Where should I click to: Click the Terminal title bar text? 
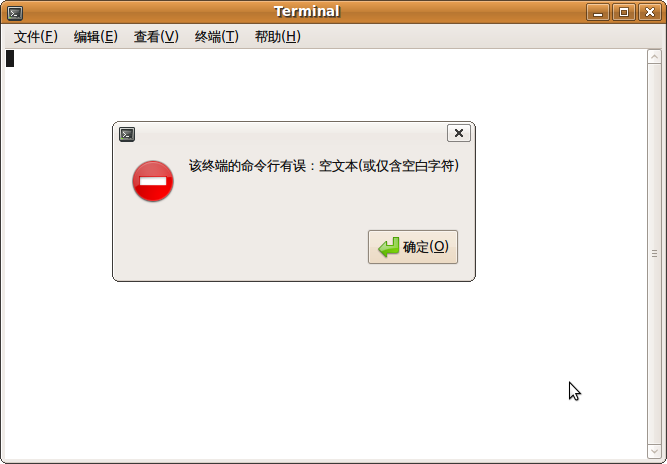point(307,11)
